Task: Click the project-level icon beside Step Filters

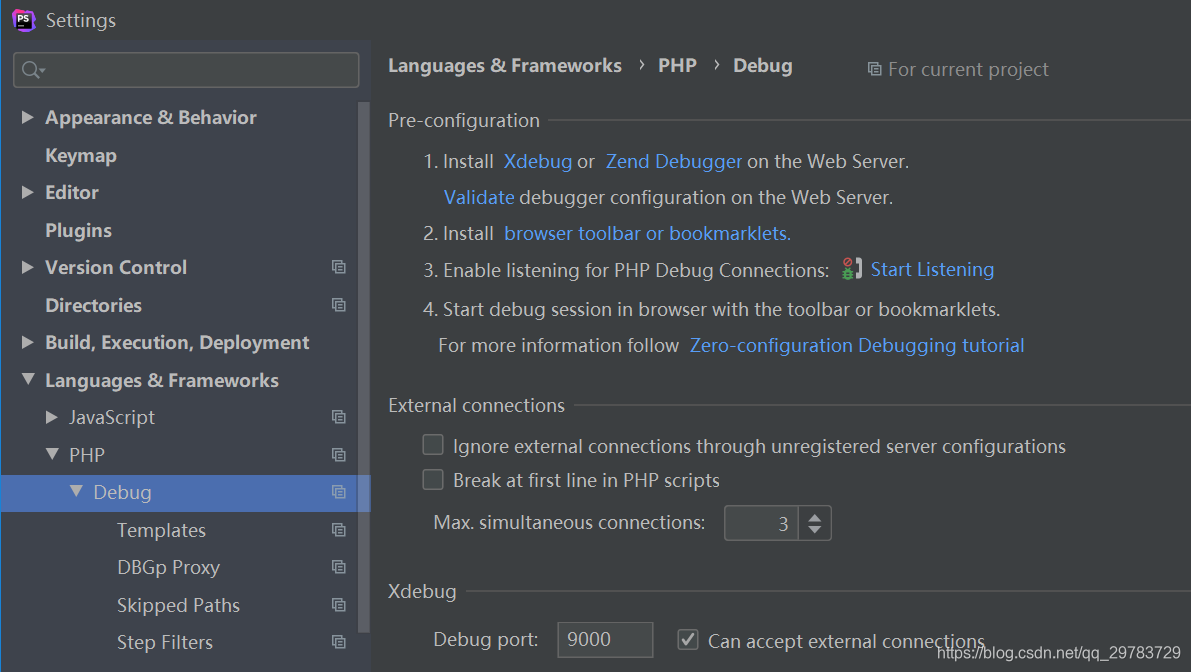Action: coord(339,642)
